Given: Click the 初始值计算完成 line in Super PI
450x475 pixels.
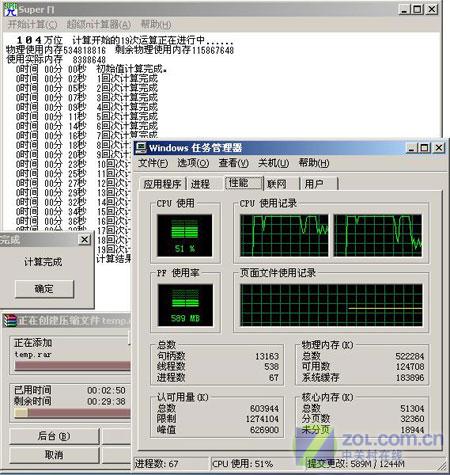Looking at the screenshot, I should click(x=92, y=69).
